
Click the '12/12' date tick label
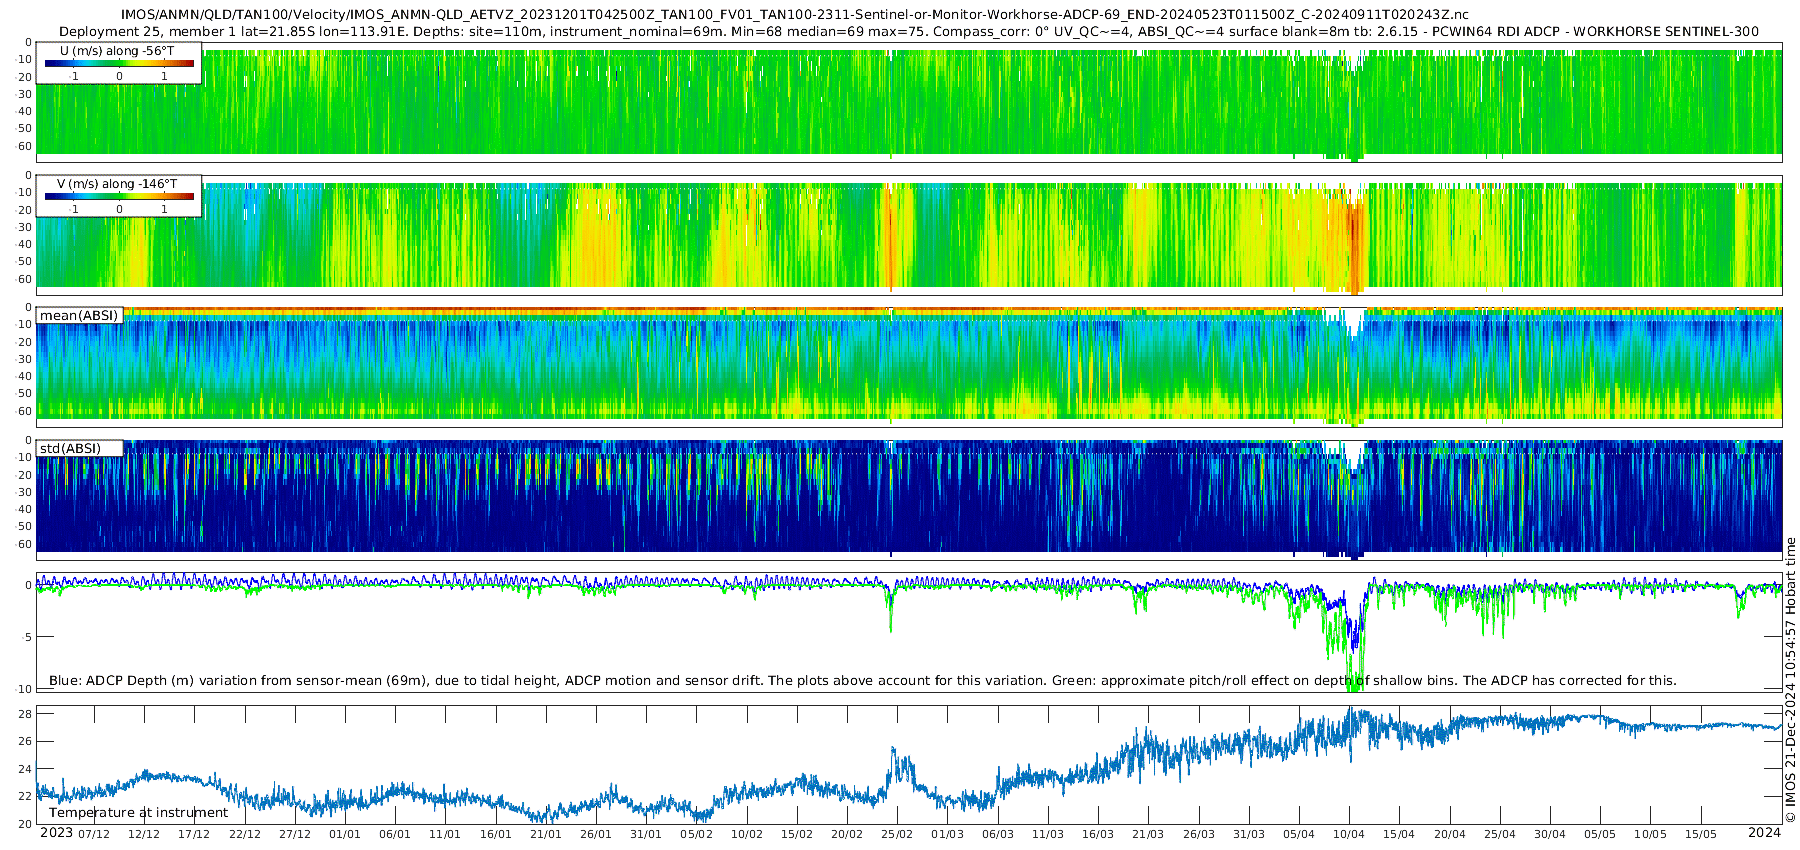click(x=144, y=835)
